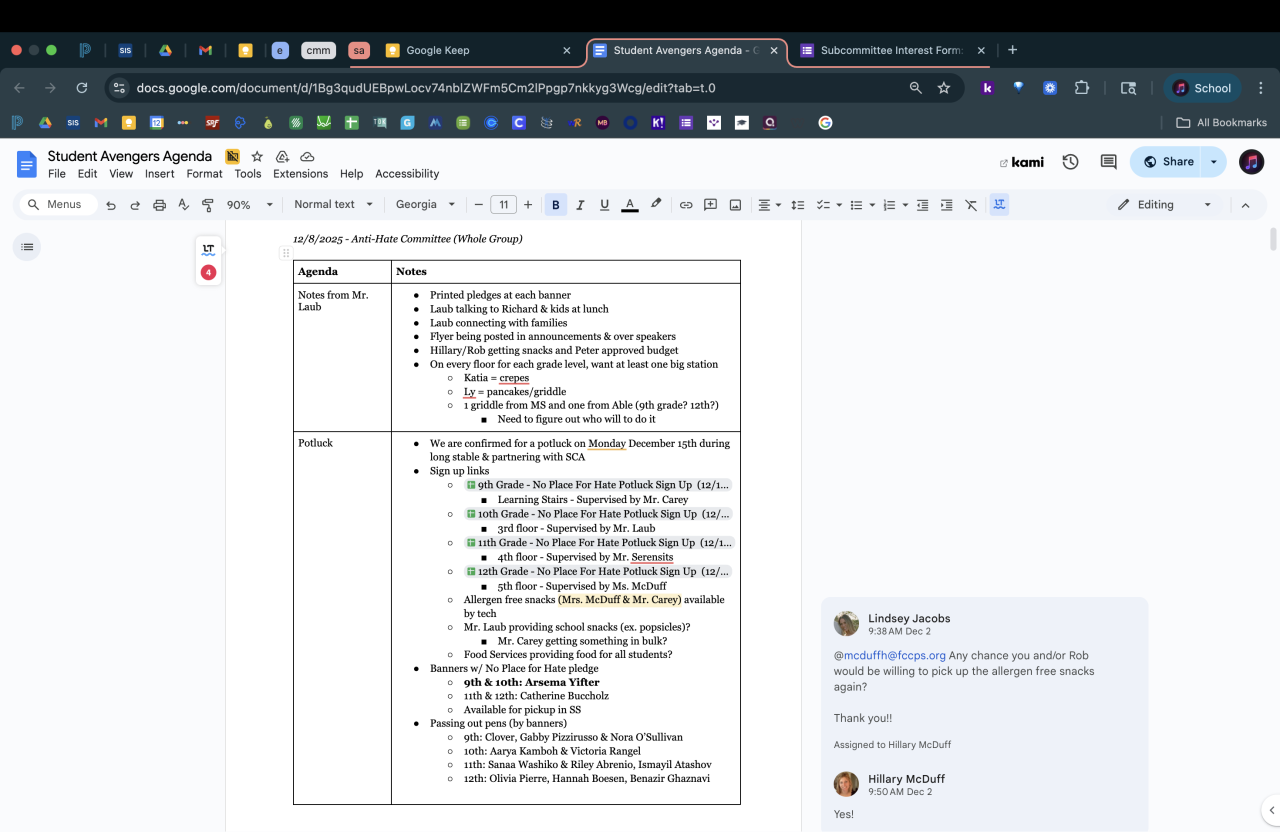The width and height of the screenshot is (1280, 832).
Task: Open the Extensions menu
Action: (x=300, y=174)
